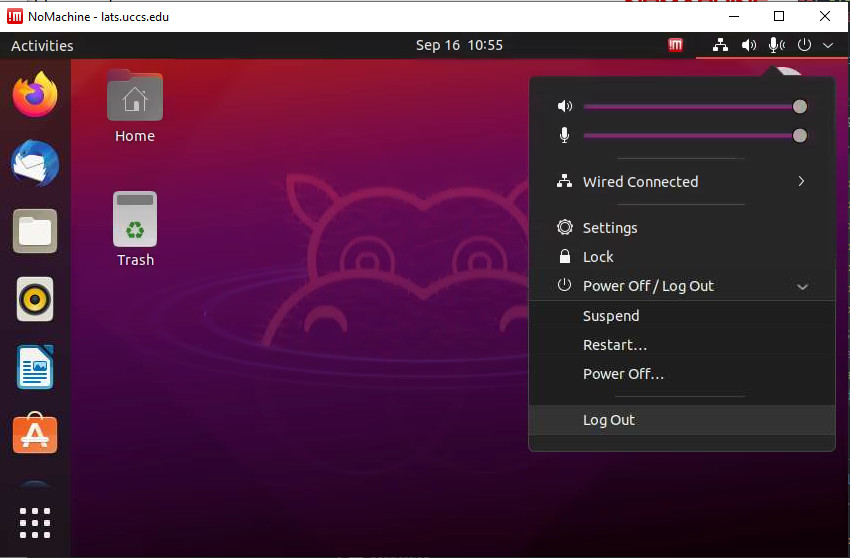This screenshot has width=850, height=558.
Task: Click the NoMachine tray icon in top bar
Action: pos(675,45)
